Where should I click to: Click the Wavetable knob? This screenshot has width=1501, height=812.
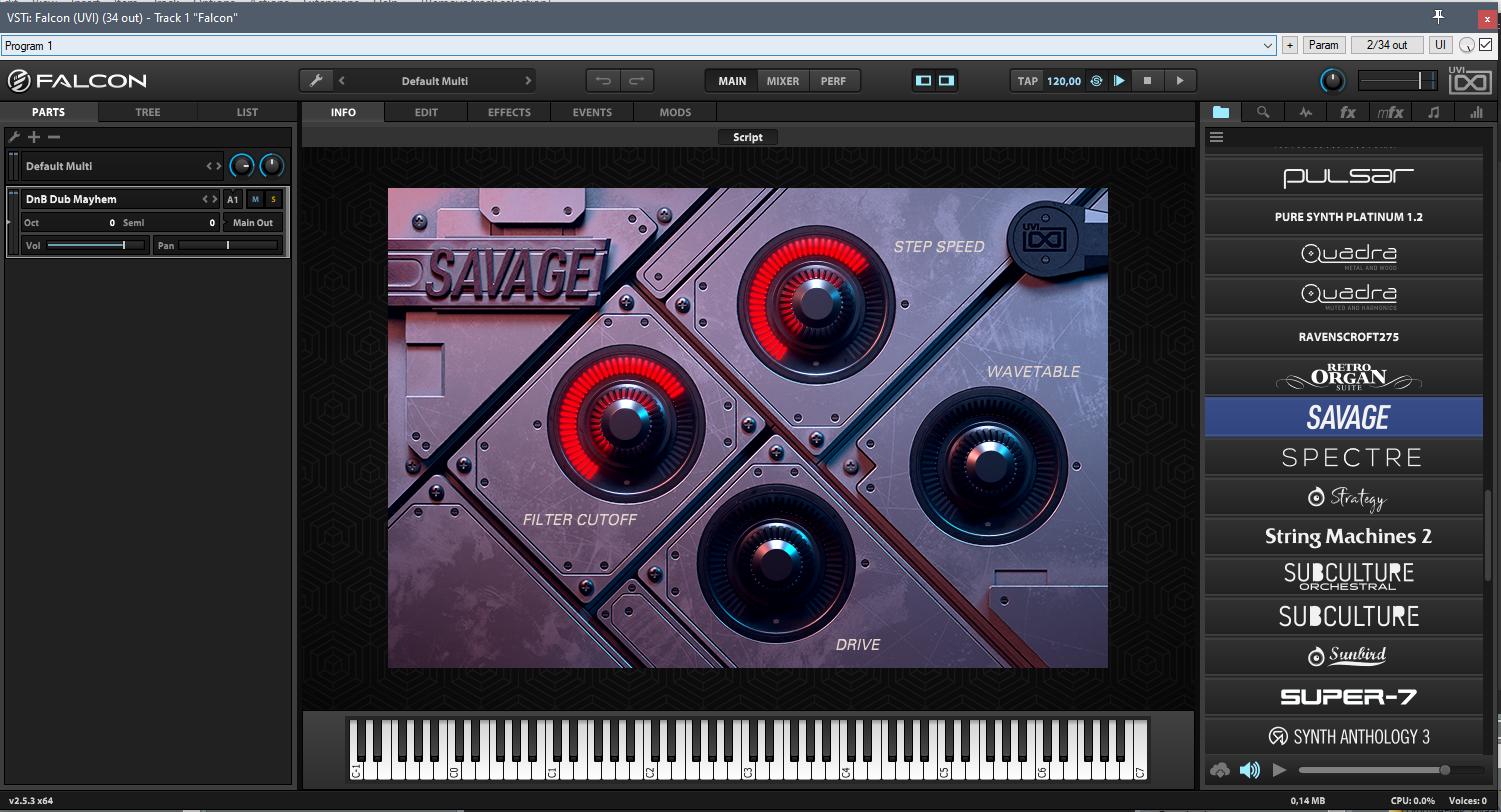(989, 464)
